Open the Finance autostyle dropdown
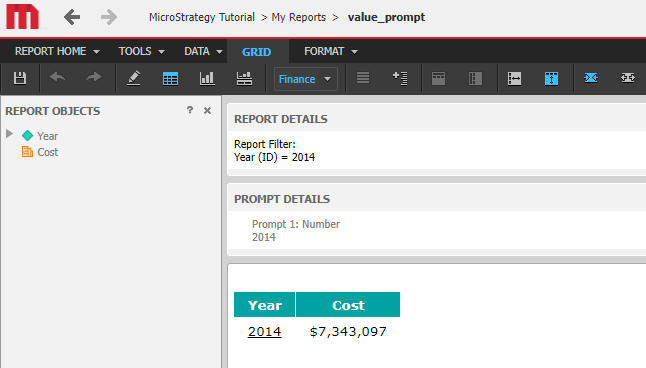 point(306,79)
